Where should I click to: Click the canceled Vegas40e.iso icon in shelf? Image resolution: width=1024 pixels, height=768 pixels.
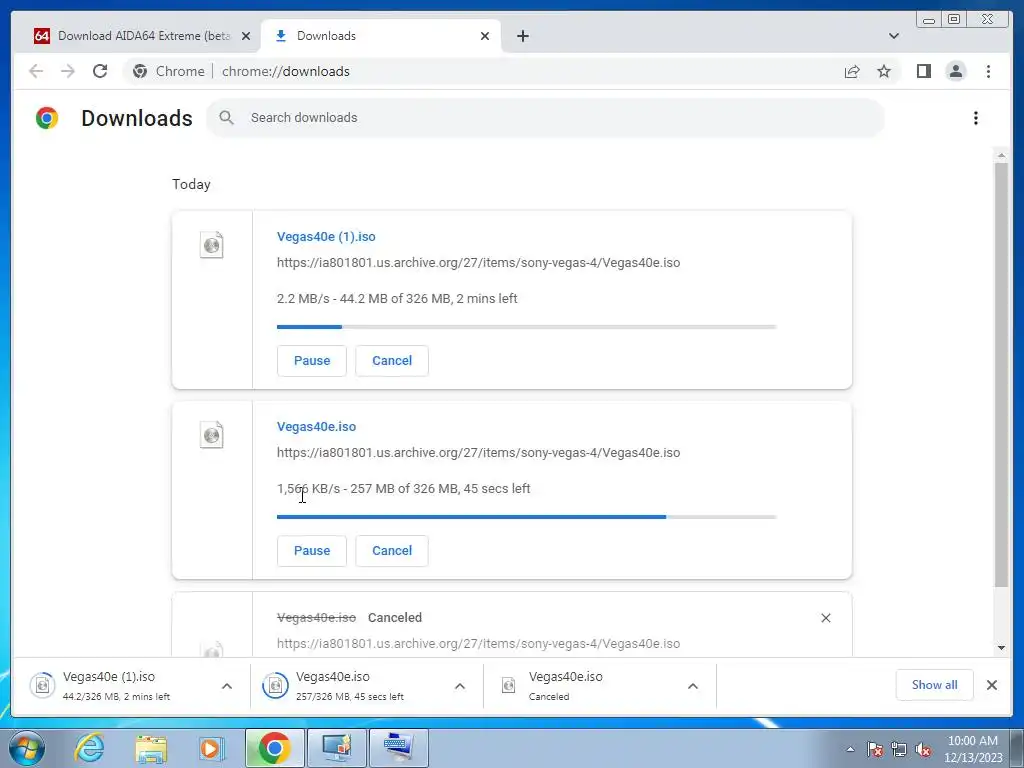point(508,685)
